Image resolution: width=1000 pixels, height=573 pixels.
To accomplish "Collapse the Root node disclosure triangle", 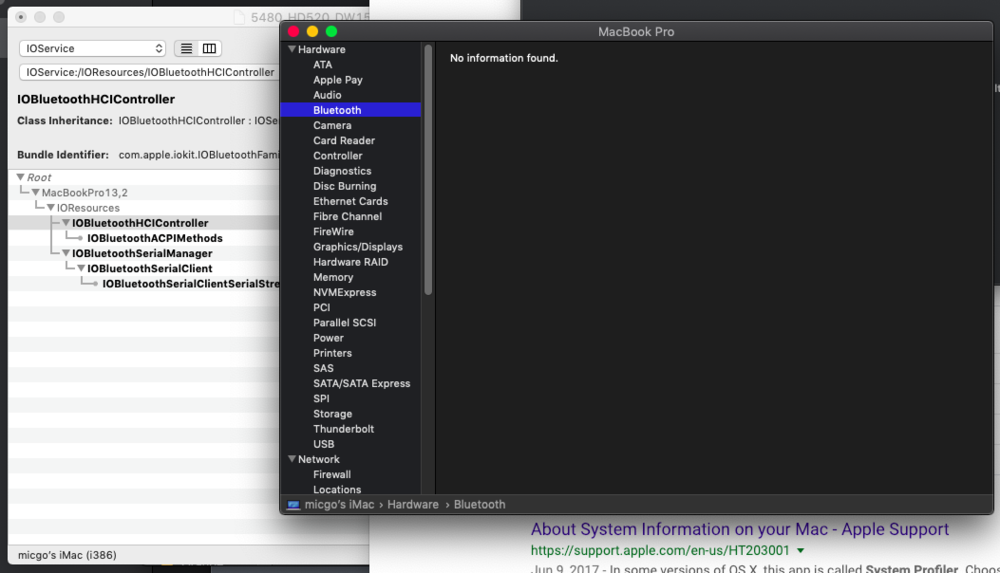I will [20, 178].
